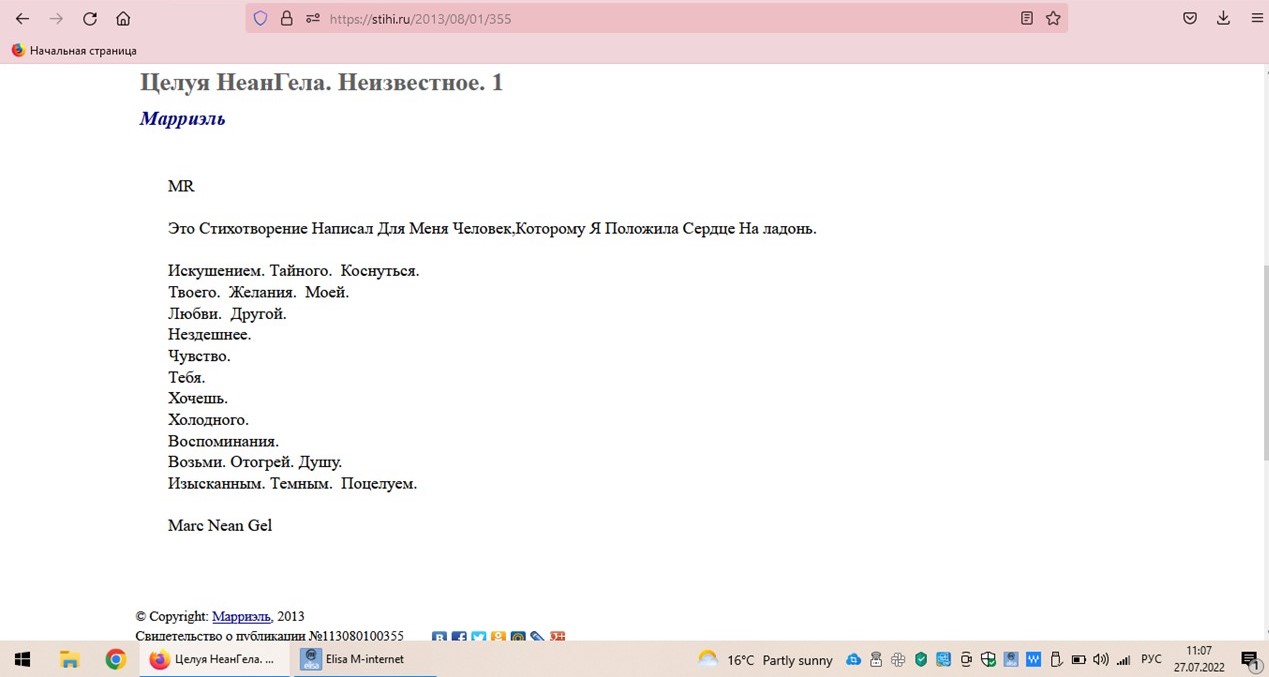Open network signal strength icon

tap(1123, 660)
